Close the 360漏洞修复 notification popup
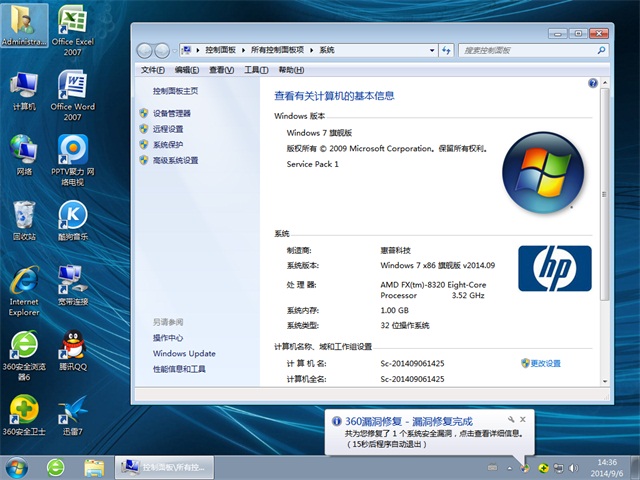 coord(523,420)
